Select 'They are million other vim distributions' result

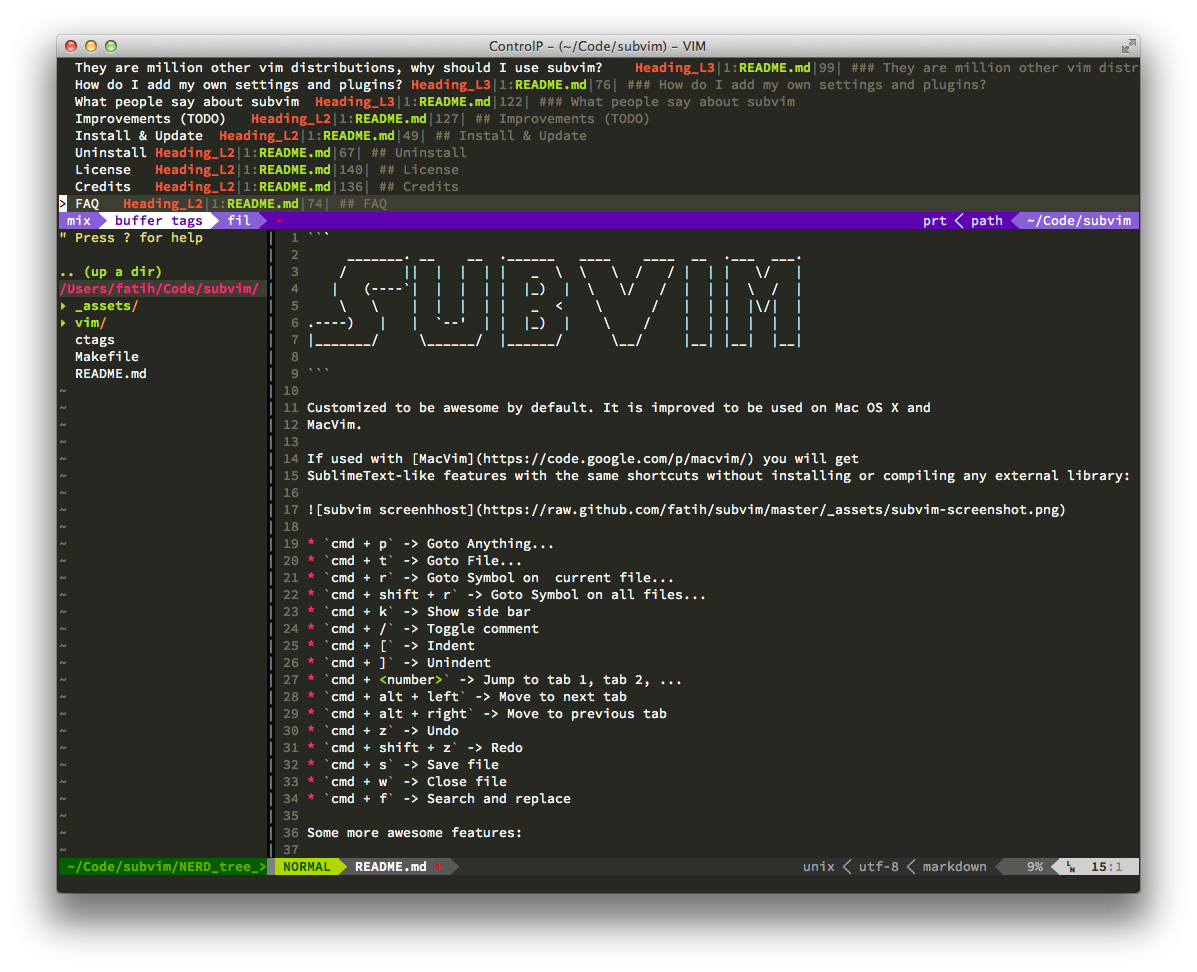point(599,68)
